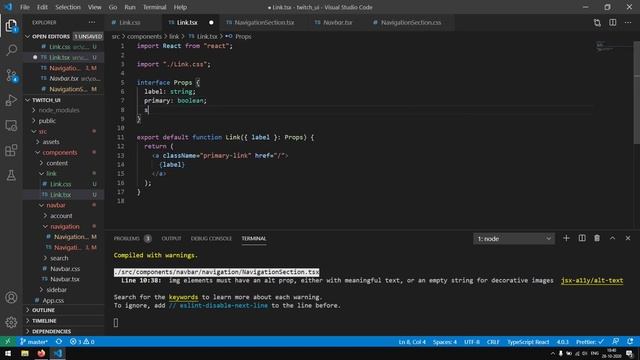
Task: Switch to the NavigationSection.css tab
Action: [x=410, y=22]
